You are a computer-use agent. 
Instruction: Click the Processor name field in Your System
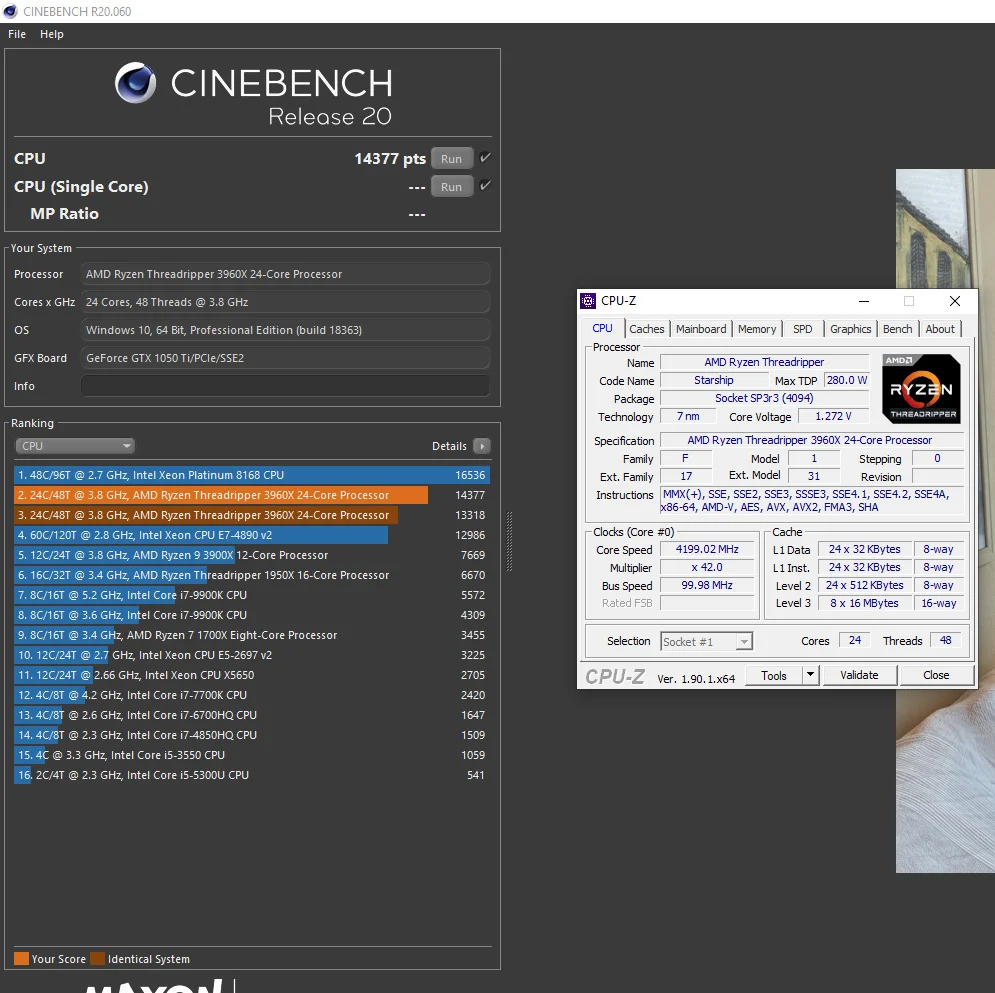pyautogui.click(x=285, y=274)
